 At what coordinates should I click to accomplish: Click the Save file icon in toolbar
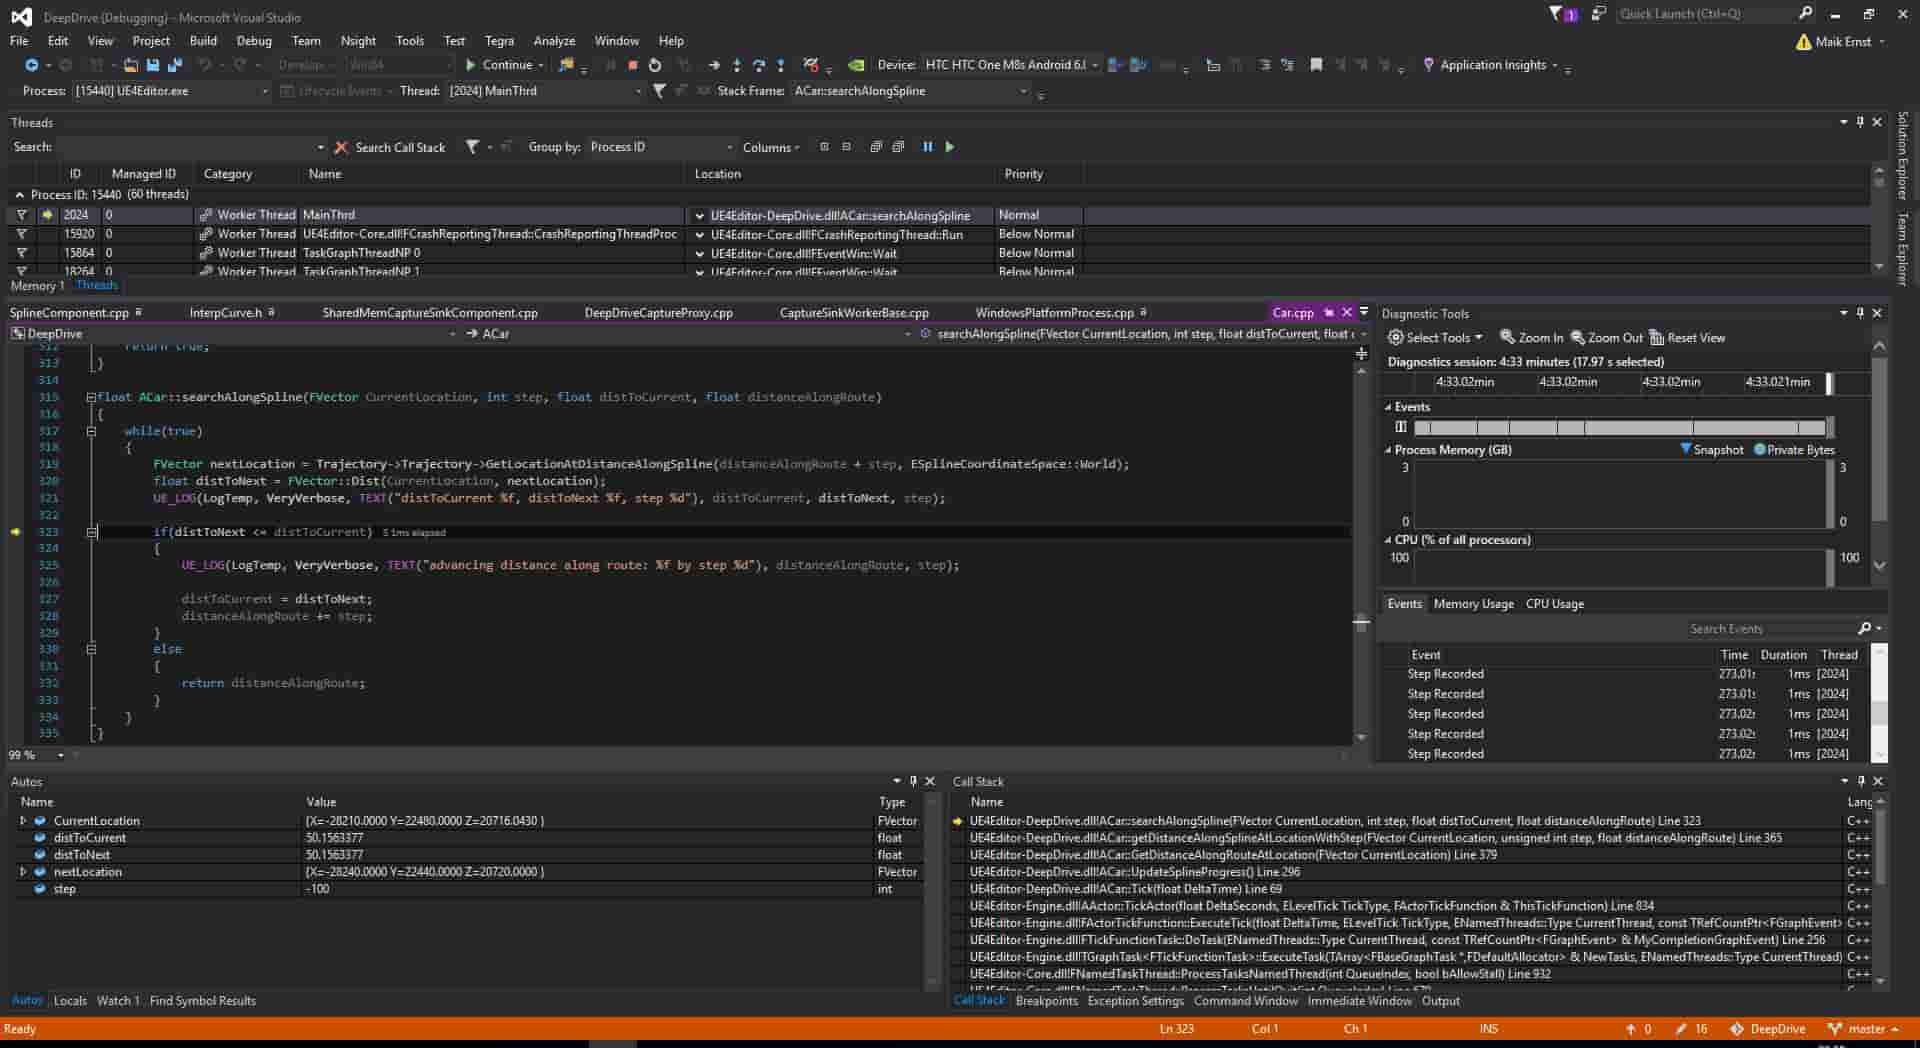pyautogui.click(x=153, y=65)
